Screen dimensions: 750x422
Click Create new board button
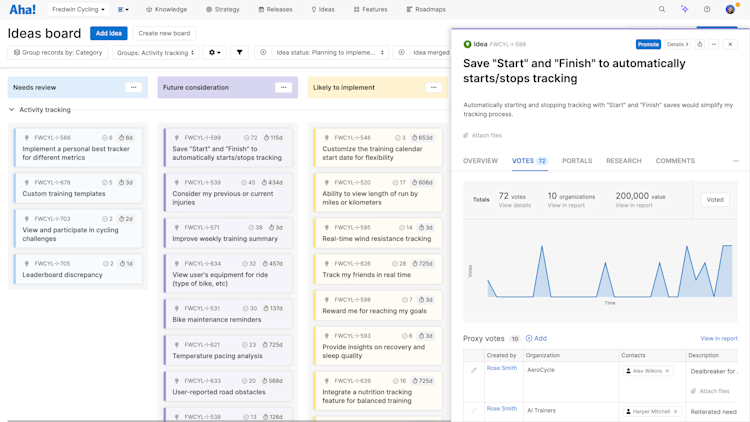click(164, 33)
